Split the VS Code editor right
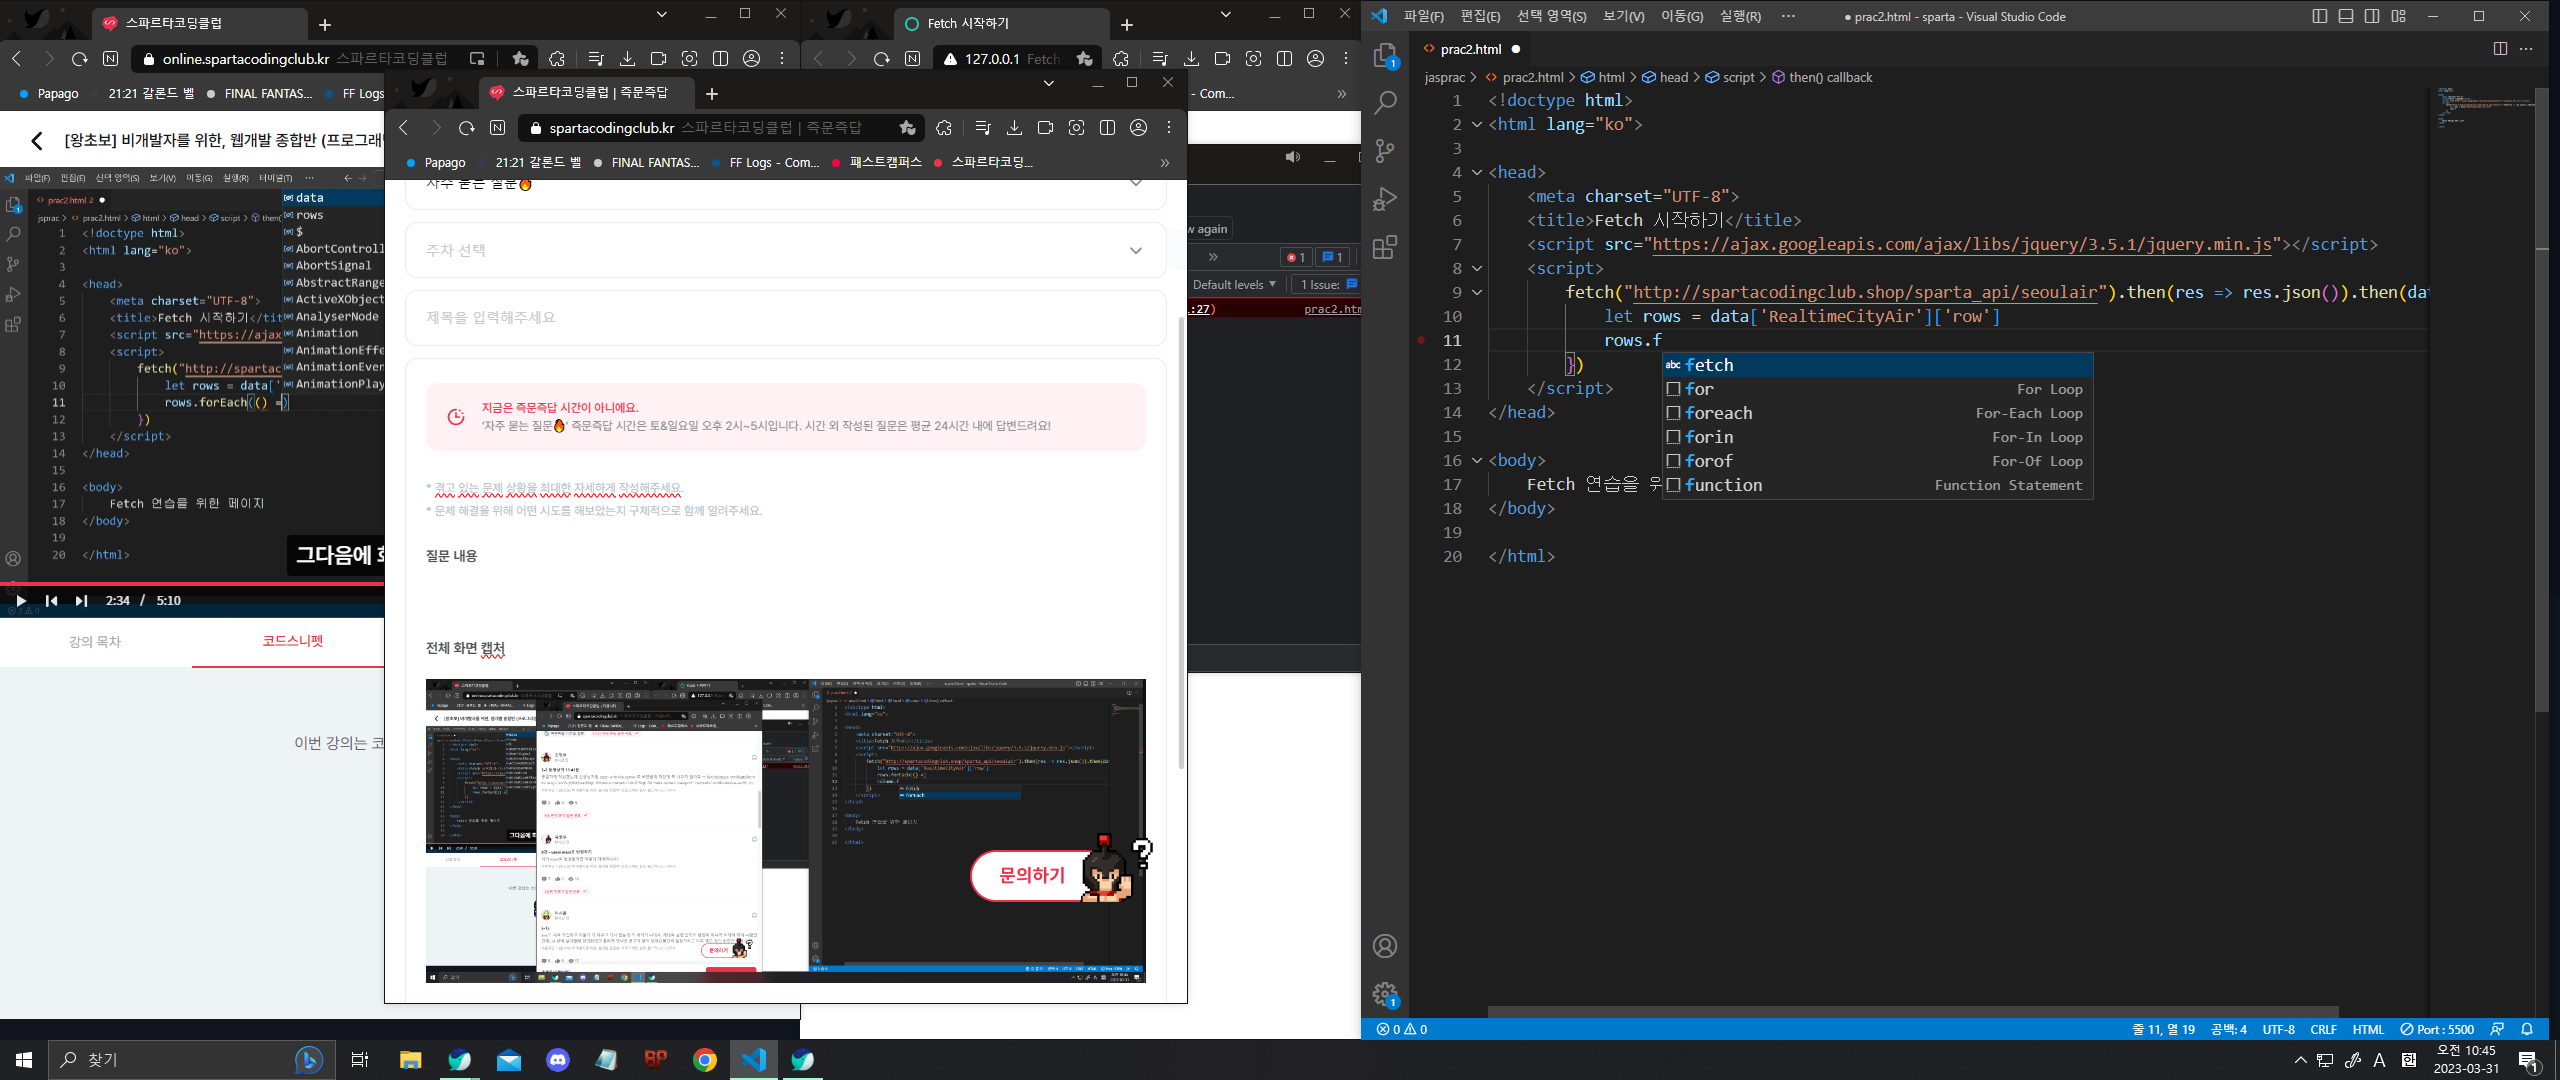2560x1080 pixels. [x=2500, y=48]
